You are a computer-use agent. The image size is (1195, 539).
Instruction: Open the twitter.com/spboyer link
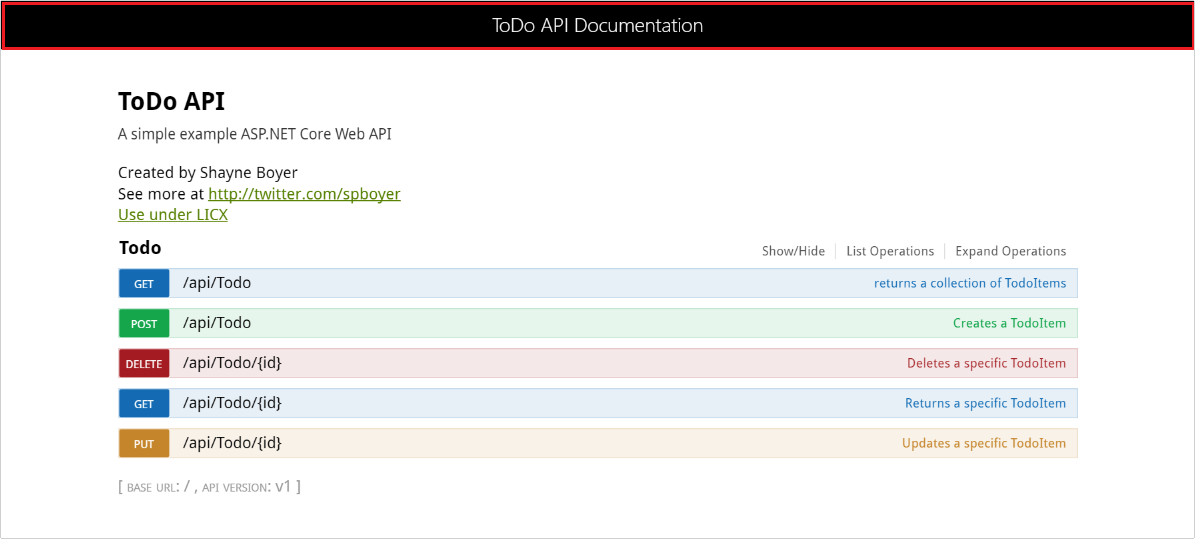pos(304,194)
